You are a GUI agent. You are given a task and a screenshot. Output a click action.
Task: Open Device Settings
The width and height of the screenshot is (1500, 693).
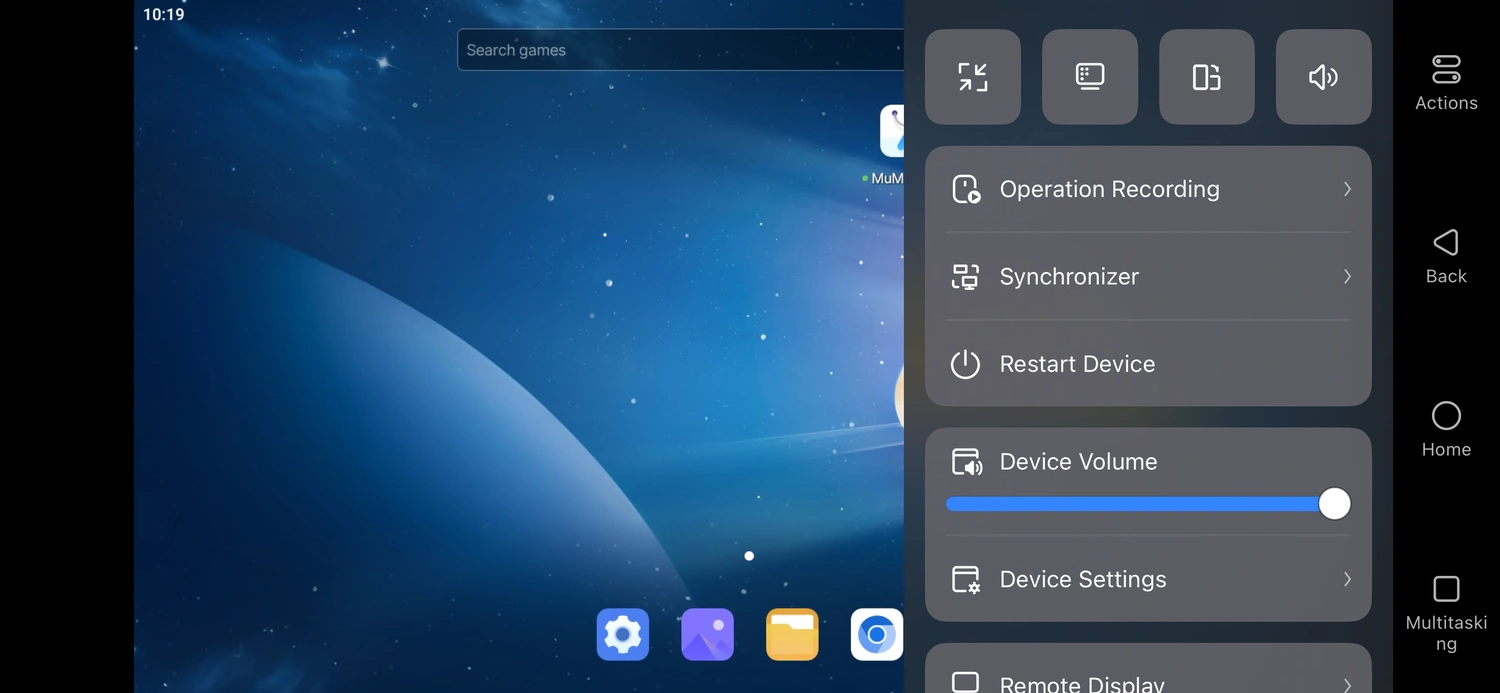1148,579
